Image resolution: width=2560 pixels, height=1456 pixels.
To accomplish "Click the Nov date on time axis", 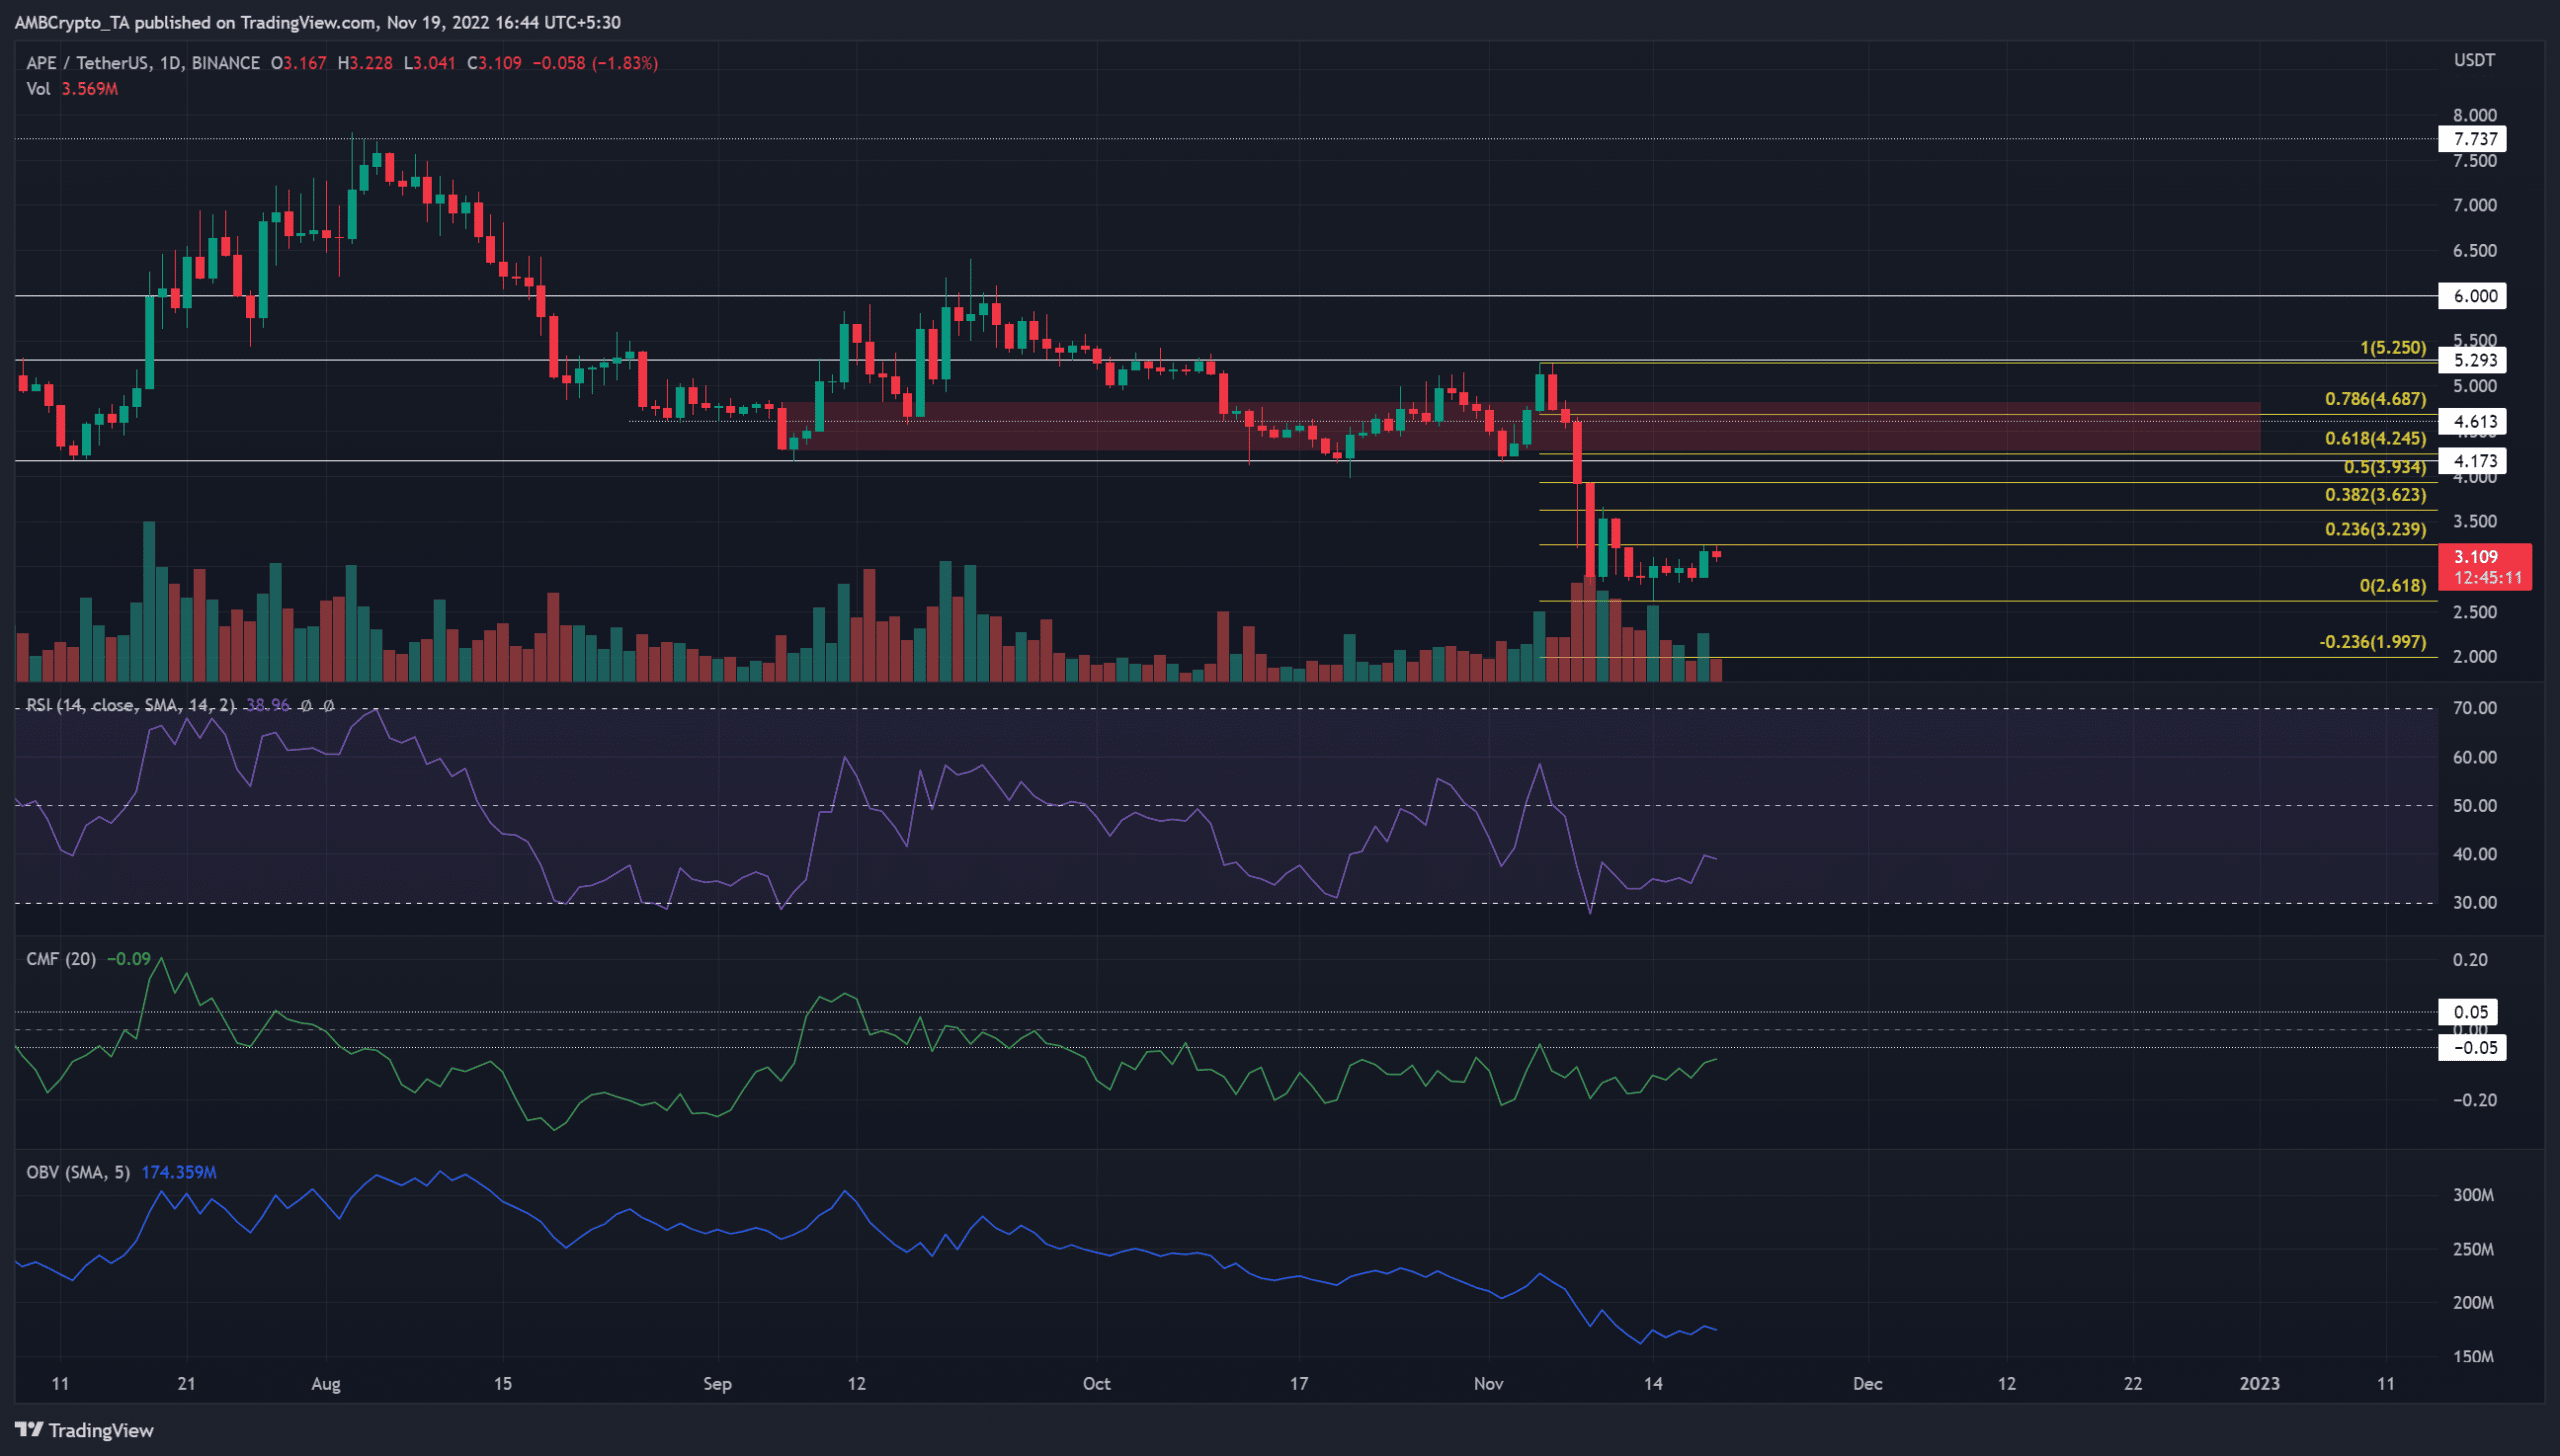I will pos(1489,1384).
